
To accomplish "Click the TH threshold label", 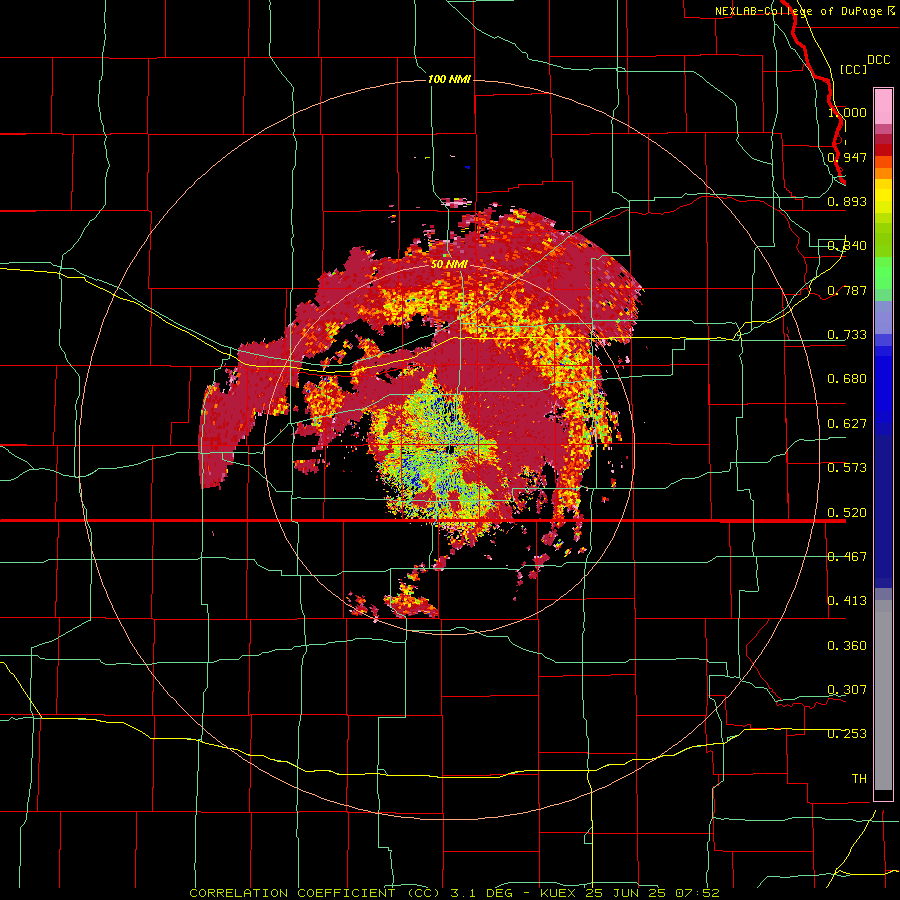I will 859,779.
